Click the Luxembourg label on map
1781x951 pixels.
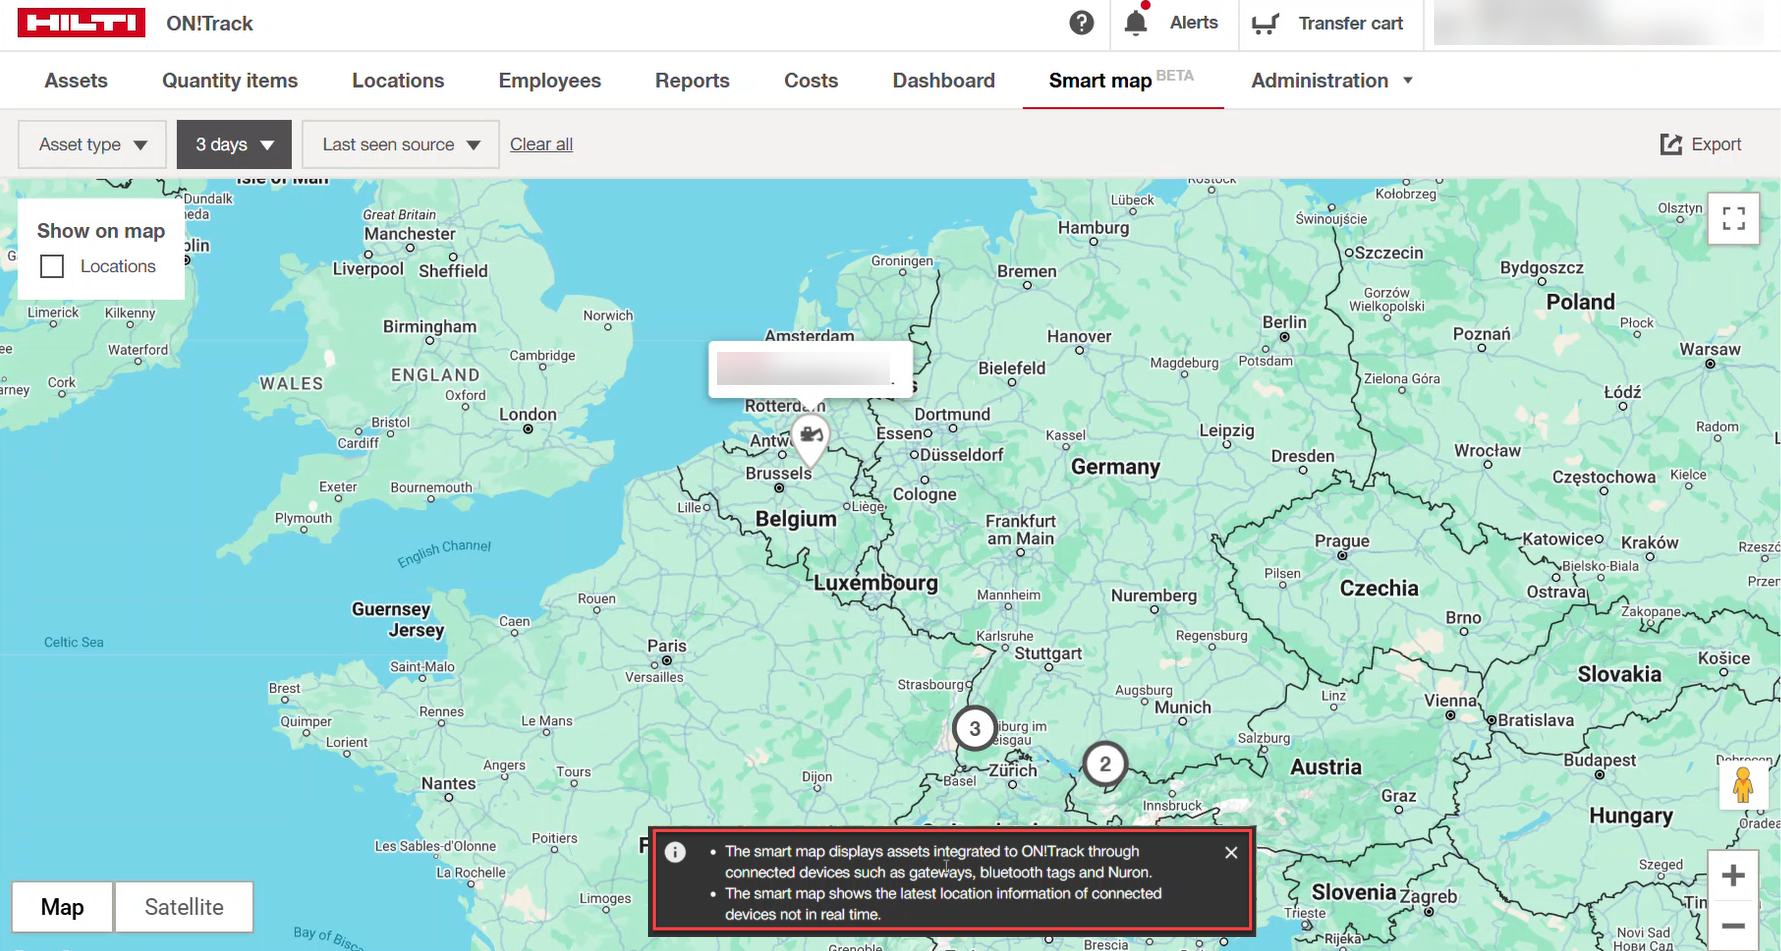[876, 583]
